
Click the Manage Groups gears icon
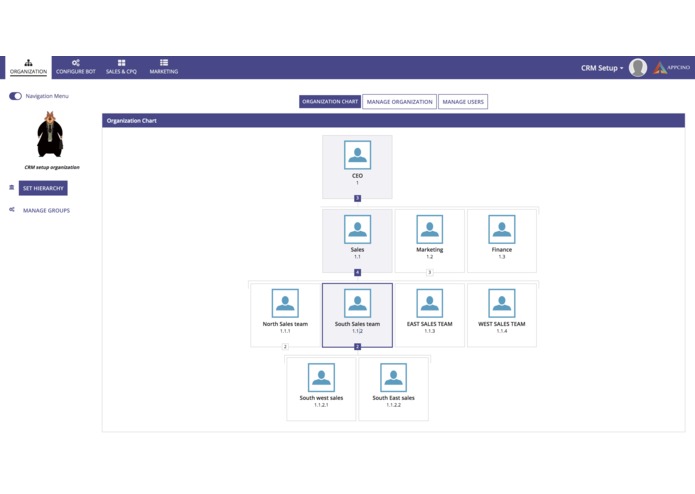tap(12, 210)
